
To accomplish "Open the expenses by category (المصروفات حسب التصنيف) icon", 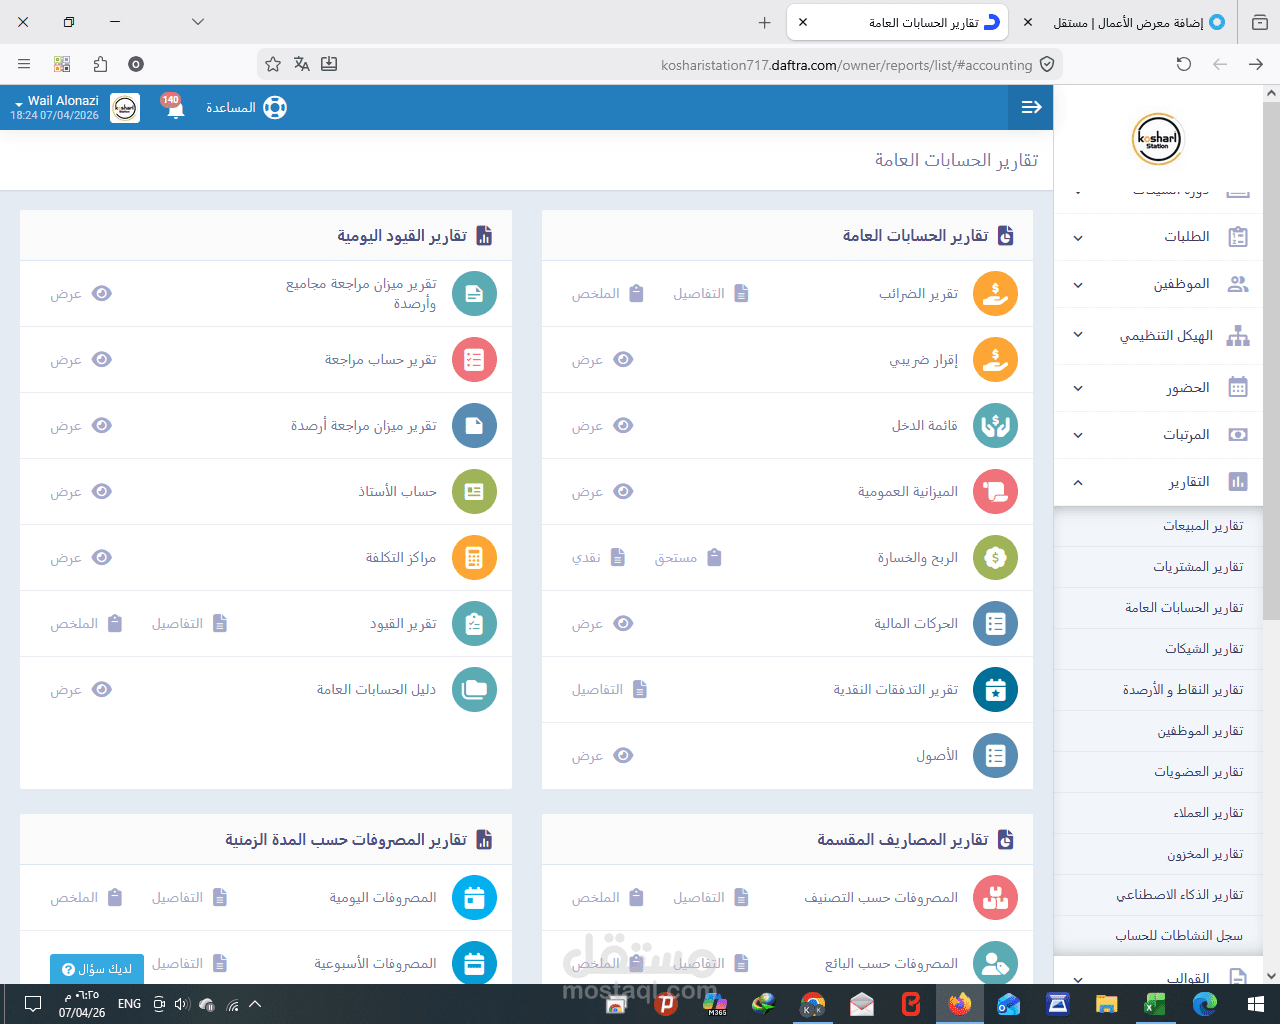I will tap(995, 898).
